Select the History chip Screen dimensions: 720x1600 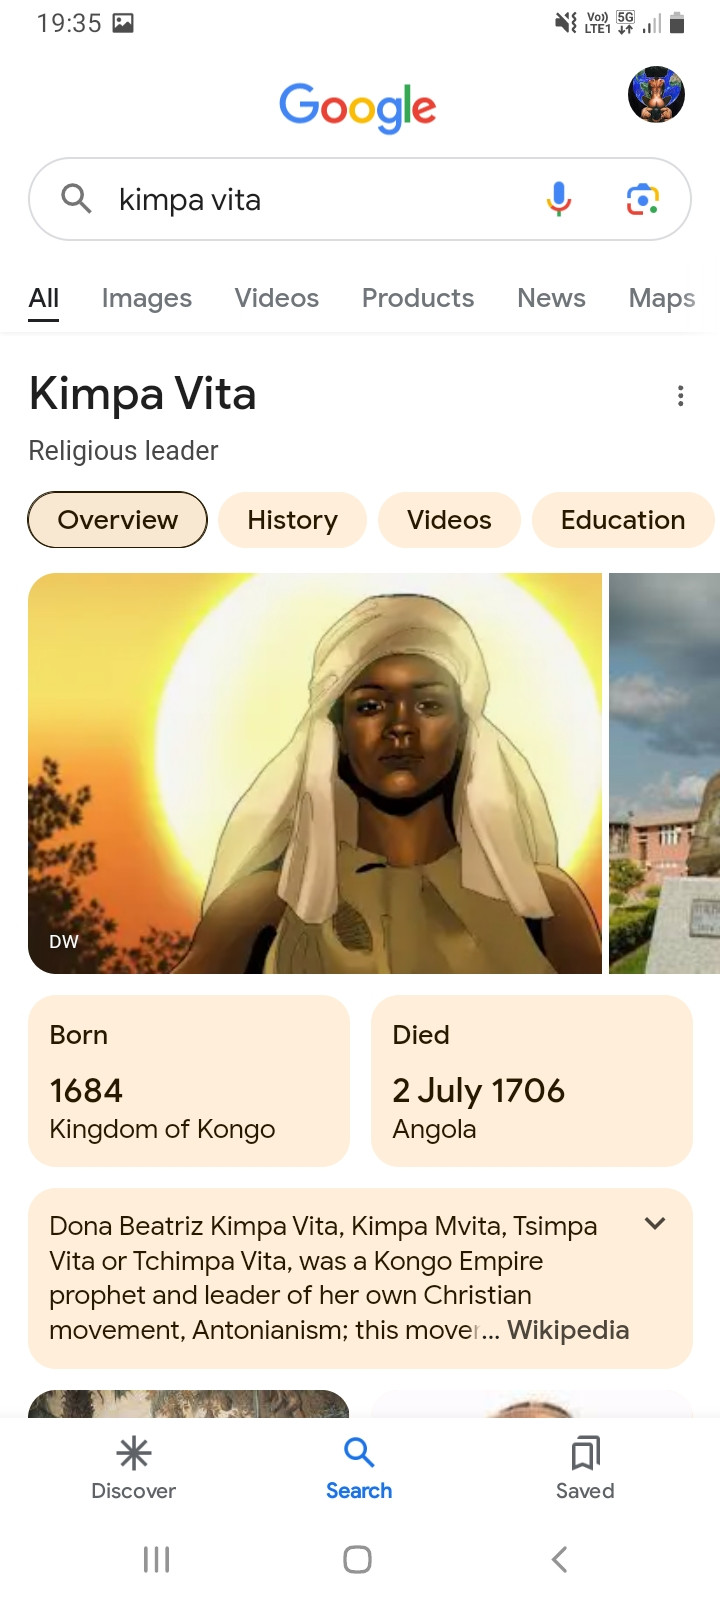point(292,520)
